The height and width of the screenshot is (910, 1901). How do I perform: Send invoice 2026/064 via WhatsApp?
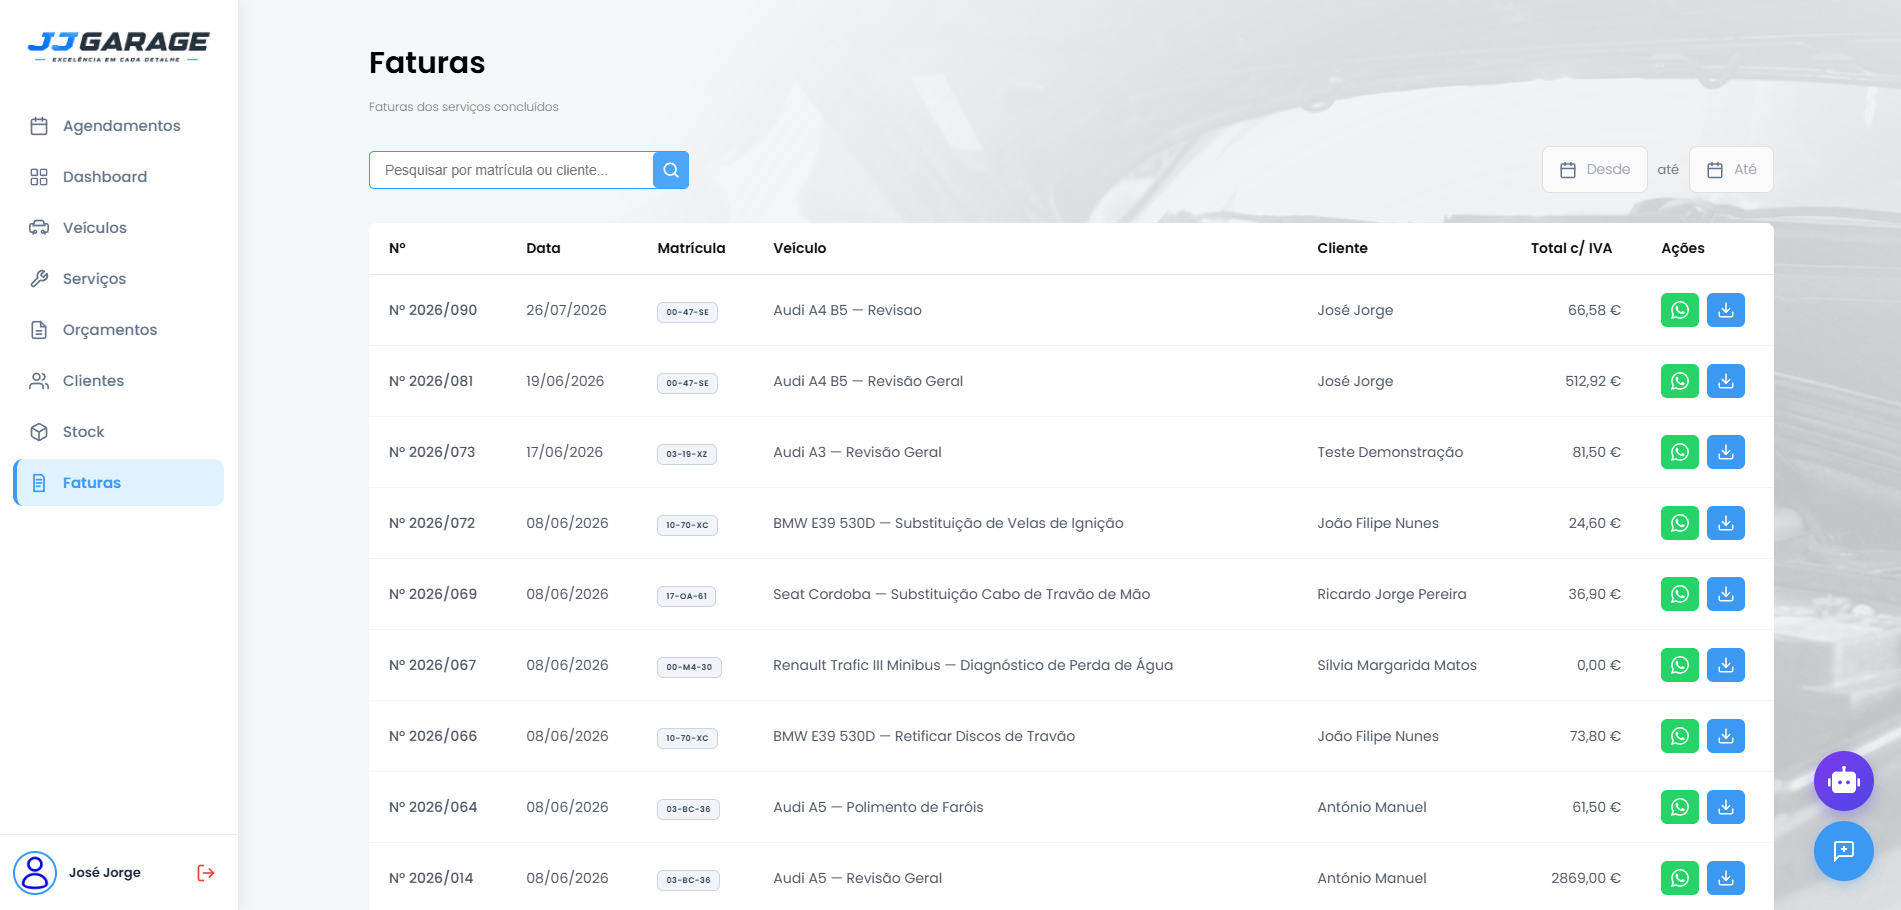(1680, 807)
